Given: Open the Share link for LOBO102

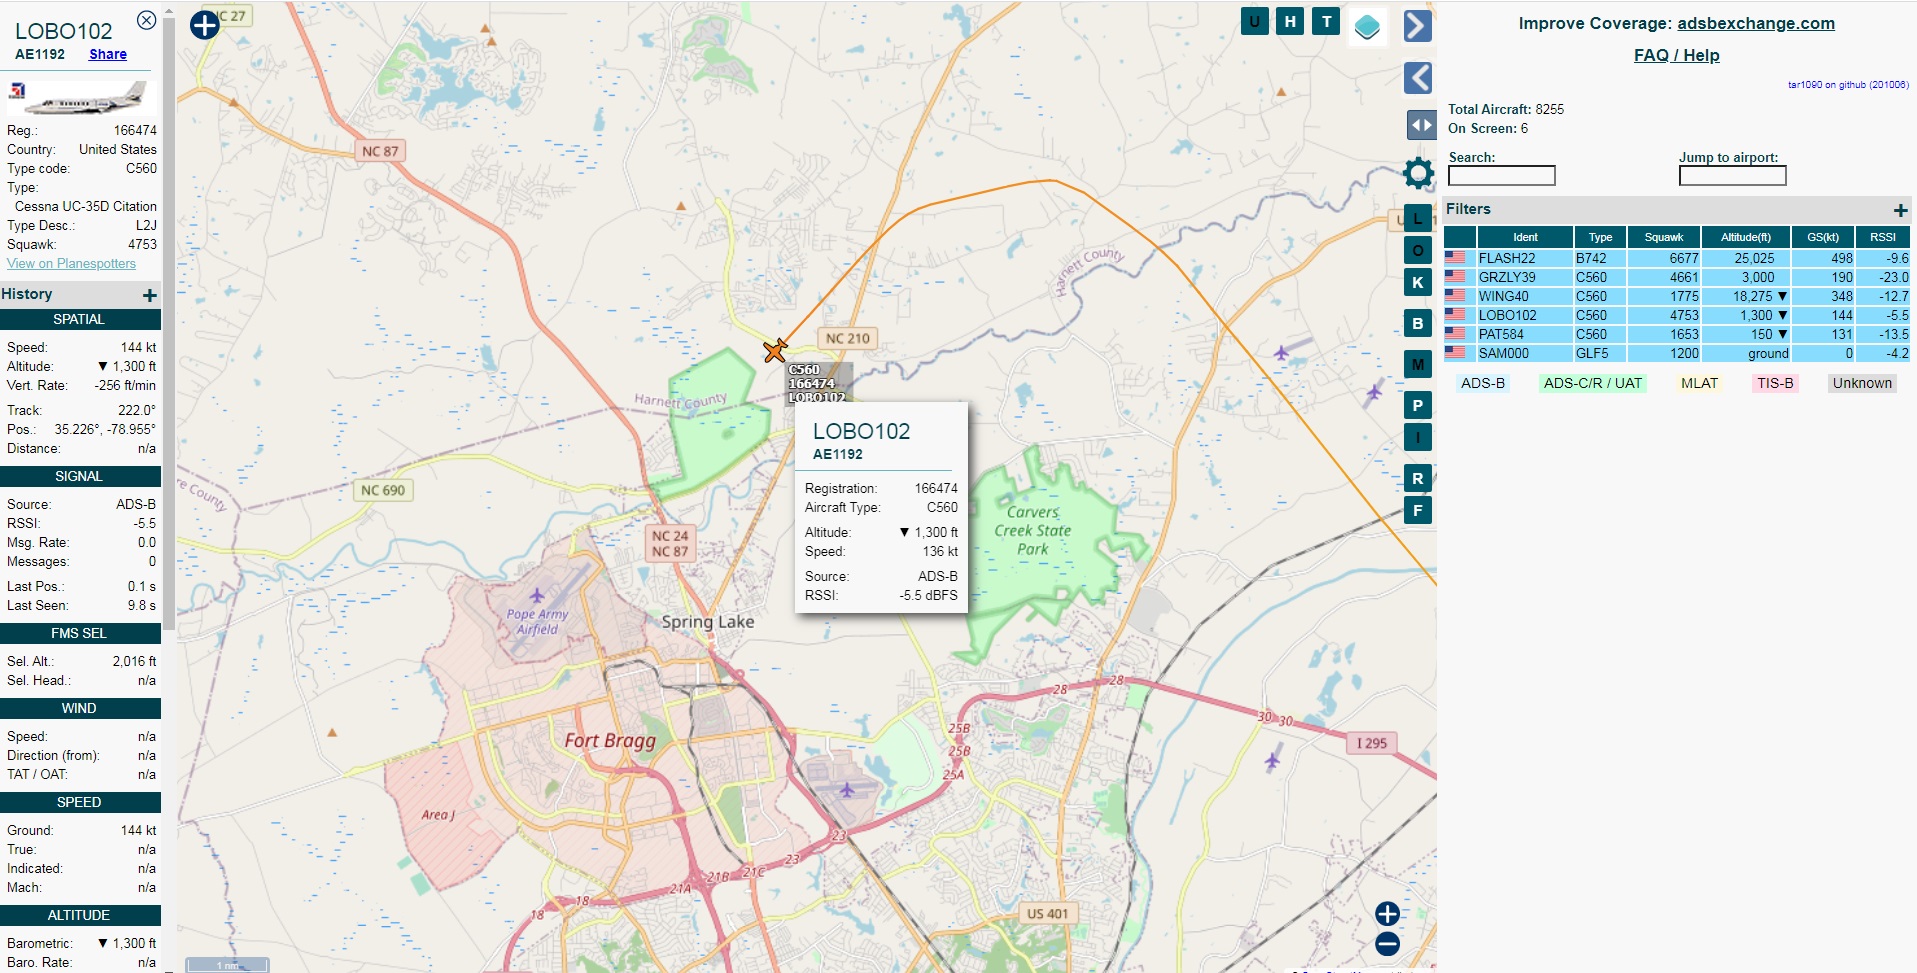Looking at the screenshot, I should (x=108, y=55).
